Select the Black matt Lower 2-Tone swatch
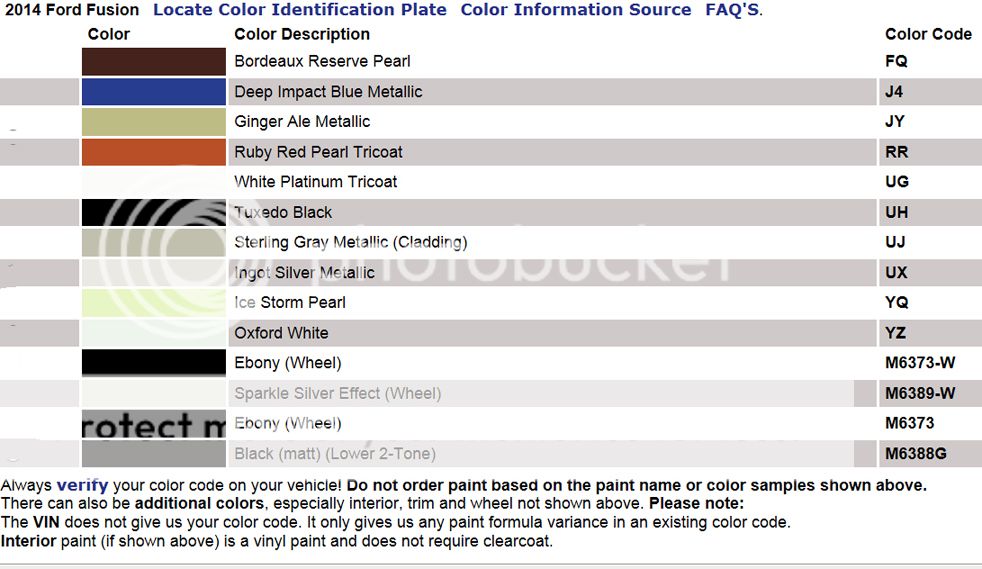 (153, 453)
